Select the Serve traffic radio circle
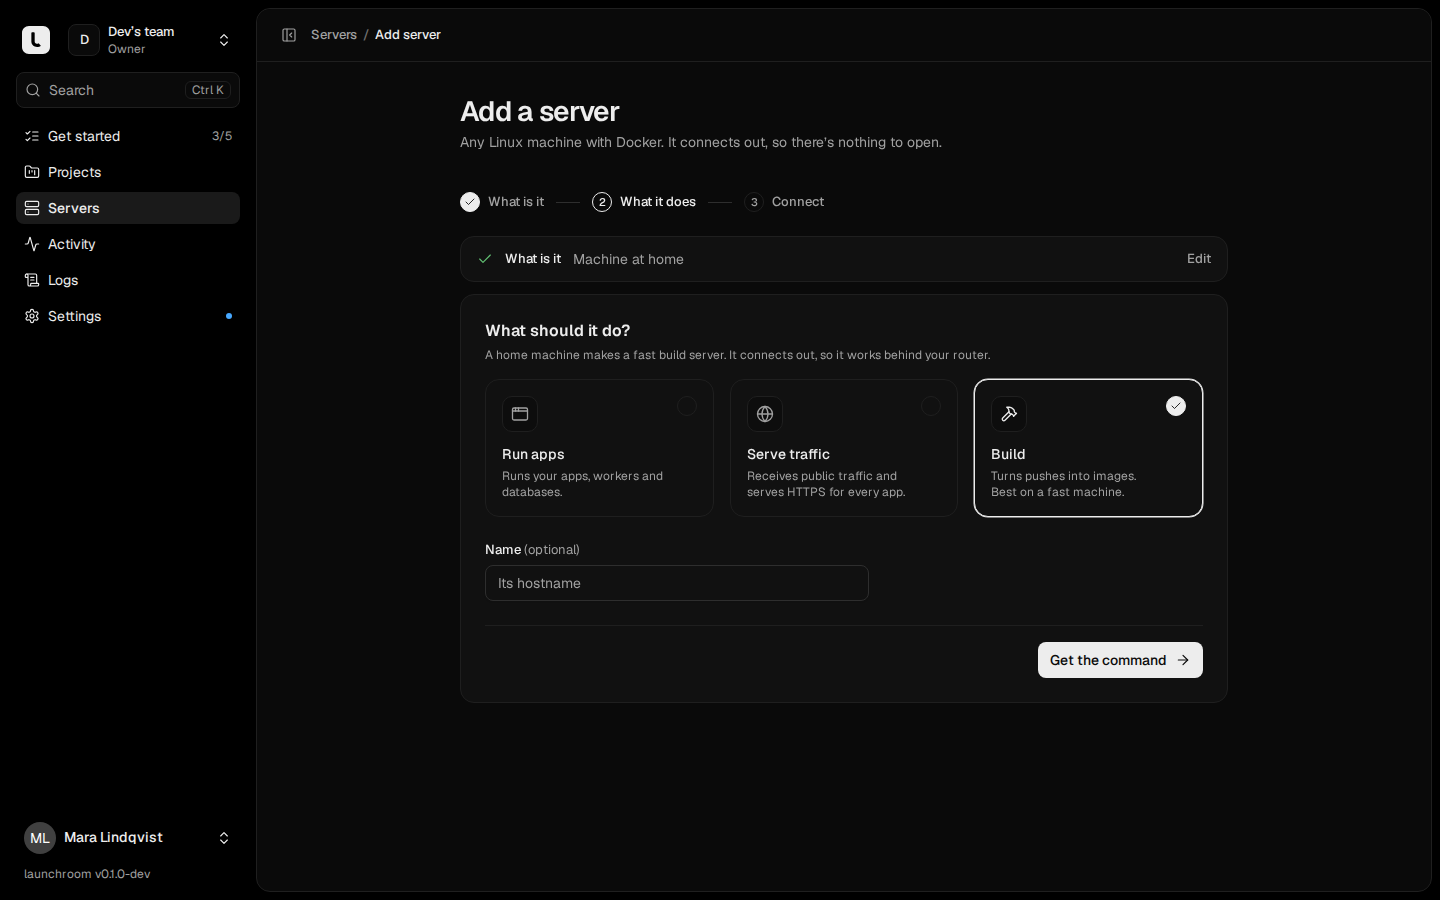1440x900 pixels. [x=931, y=406]
